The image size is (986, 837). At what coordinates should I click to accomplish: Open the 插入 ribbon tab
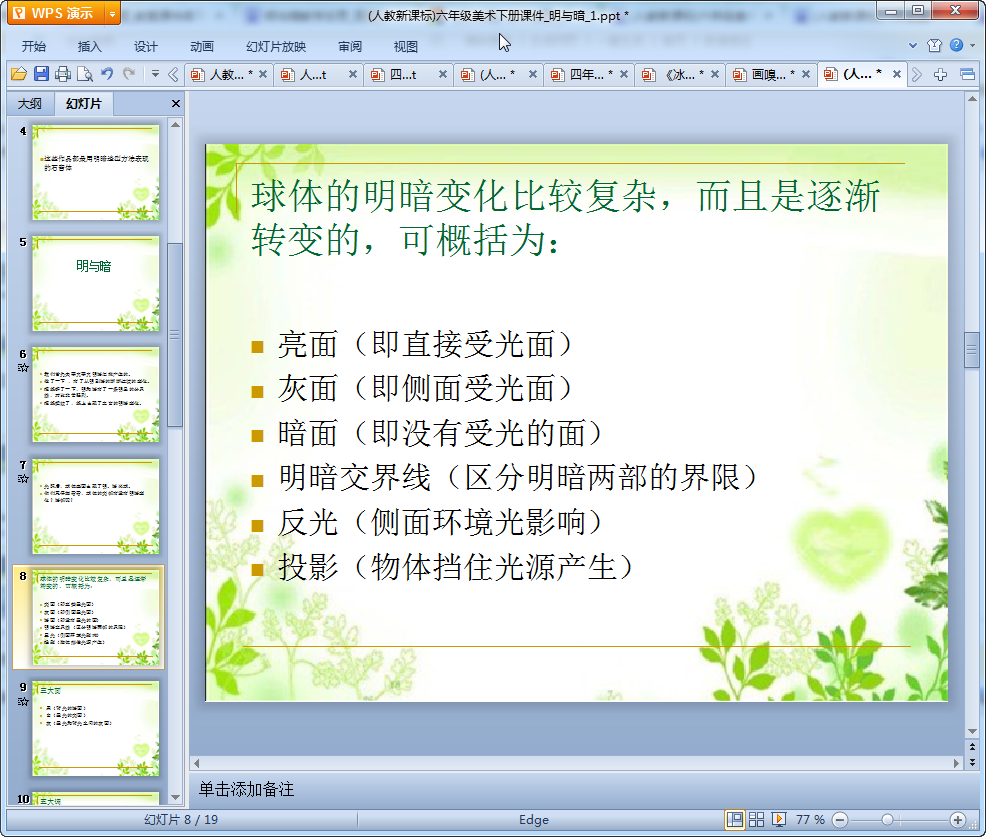click(x=89, y=46)
